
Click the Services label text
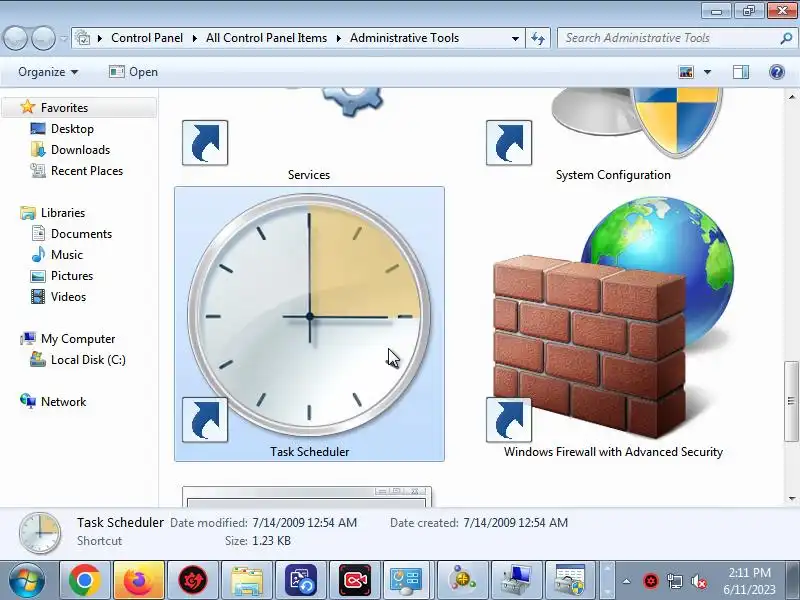pos(309,174)
